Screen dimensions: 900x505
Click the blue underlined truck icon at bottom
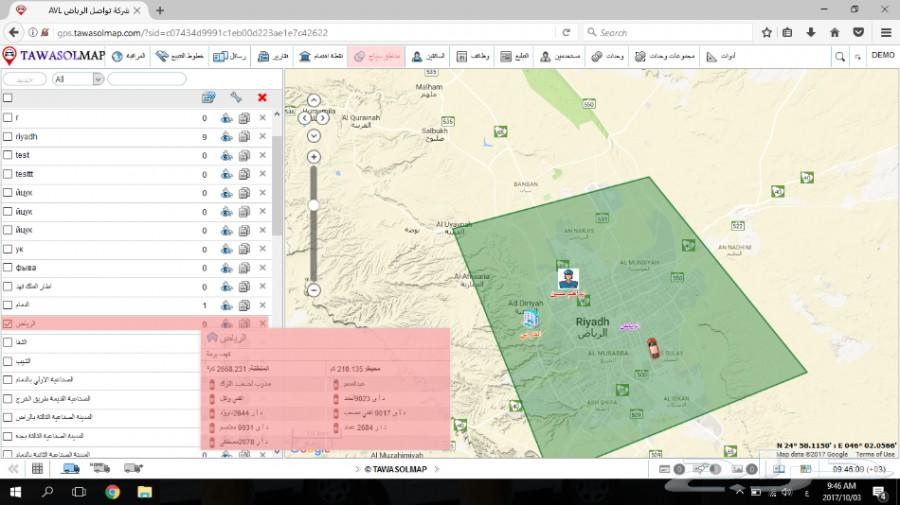[x=71, y=469]
